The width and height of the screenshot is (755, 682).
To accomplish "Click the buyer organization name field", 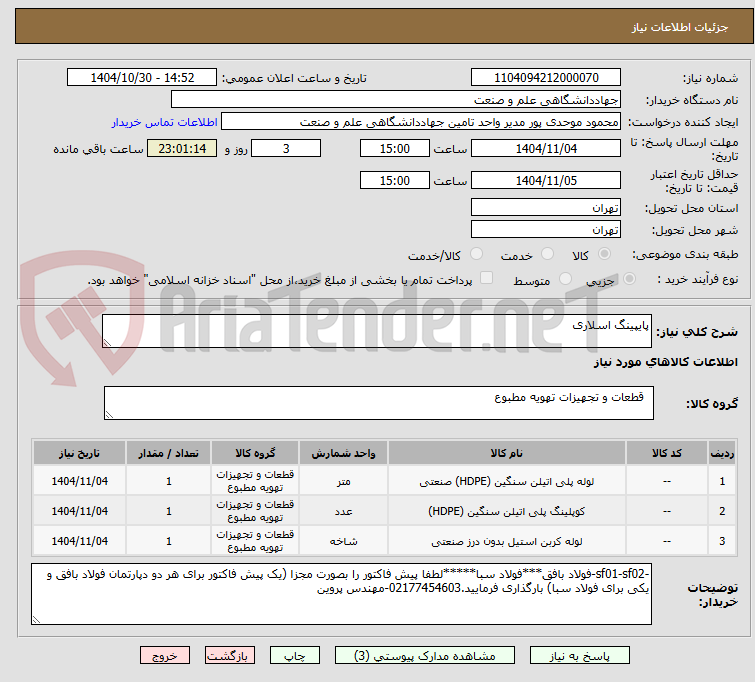I will (x=396, y=100).
